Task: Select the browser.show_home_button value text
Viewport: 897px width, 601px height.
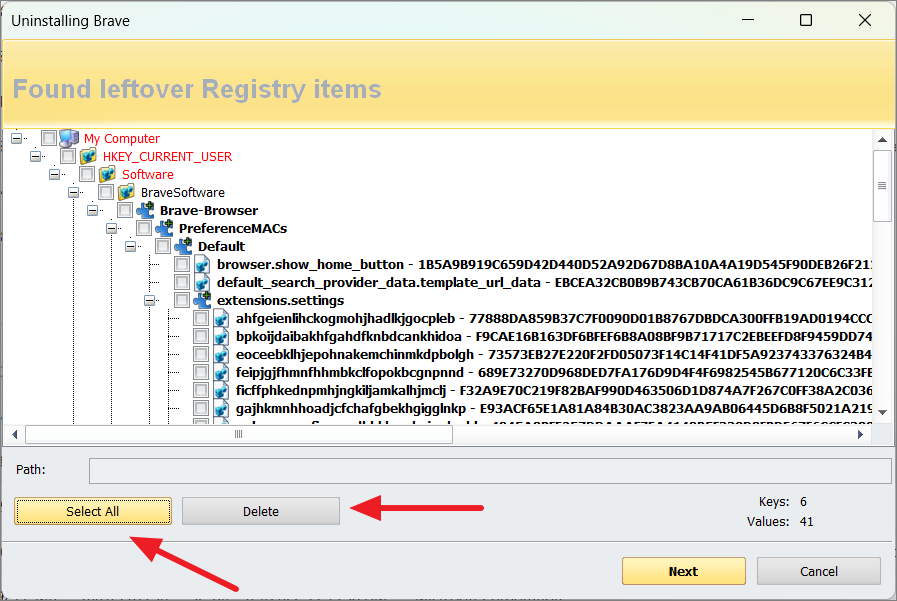Action: 544,265
